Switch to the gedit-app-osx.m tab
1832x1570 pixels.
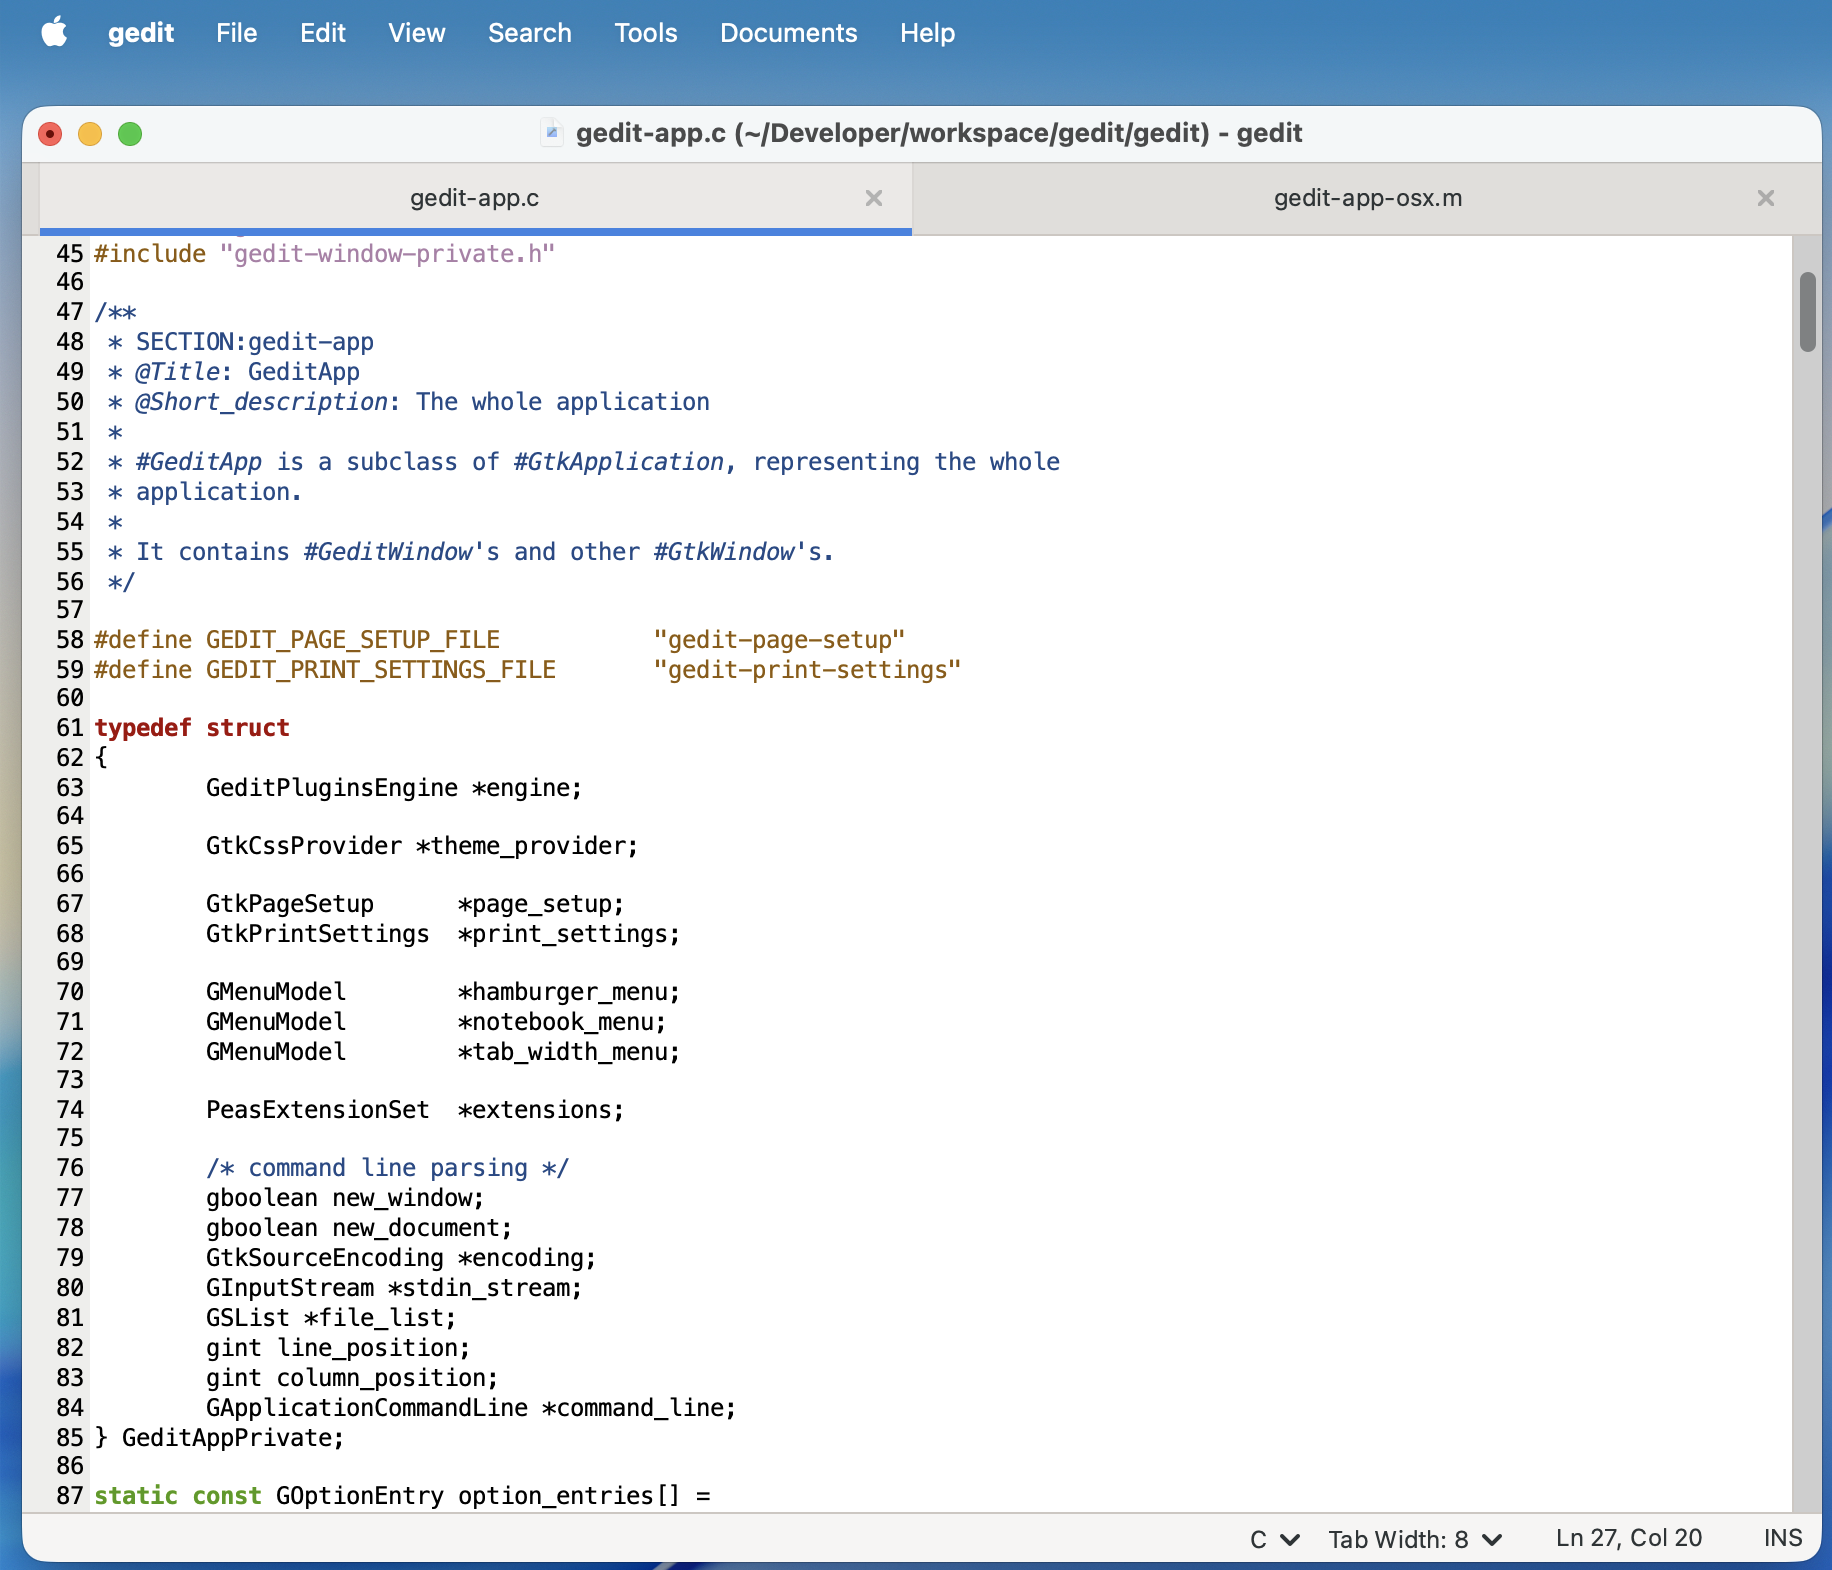(1368, 198)
